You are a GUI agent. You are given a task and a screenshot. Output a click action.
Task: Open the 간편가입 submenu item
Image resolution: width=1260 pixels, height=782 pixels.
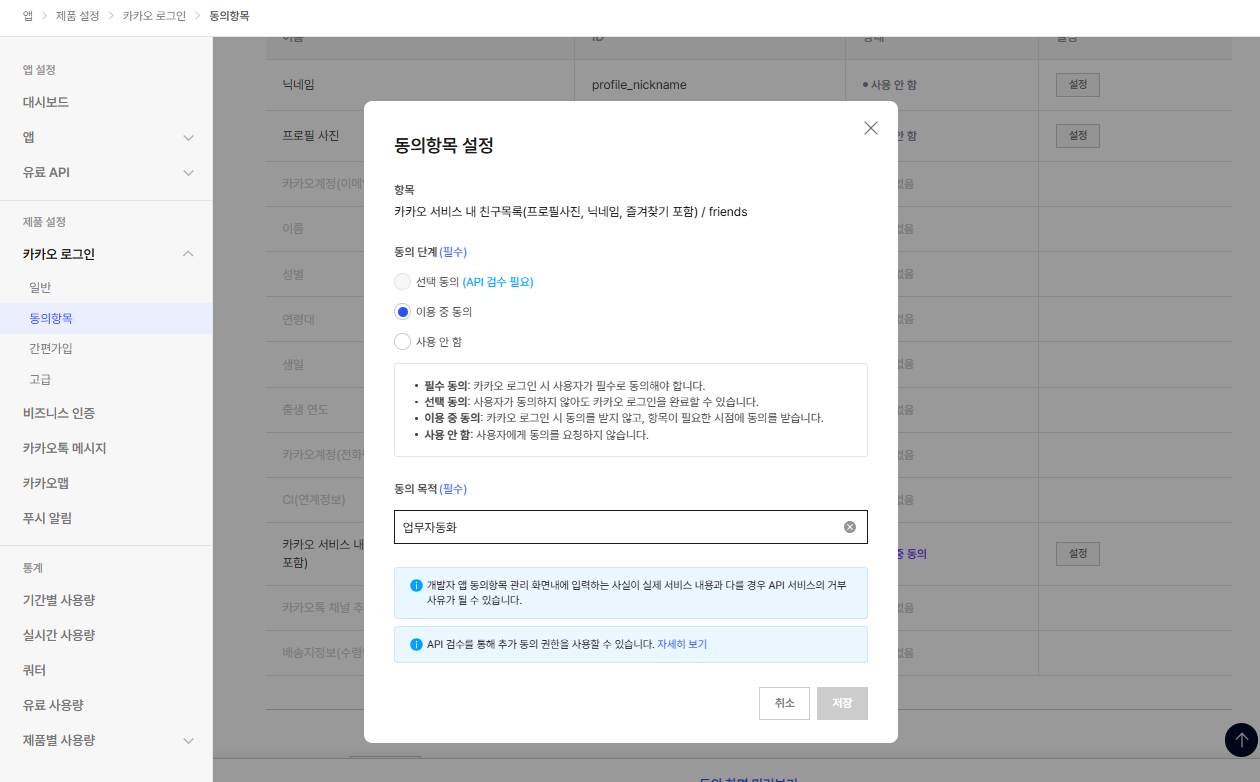(x=51, y=349)
